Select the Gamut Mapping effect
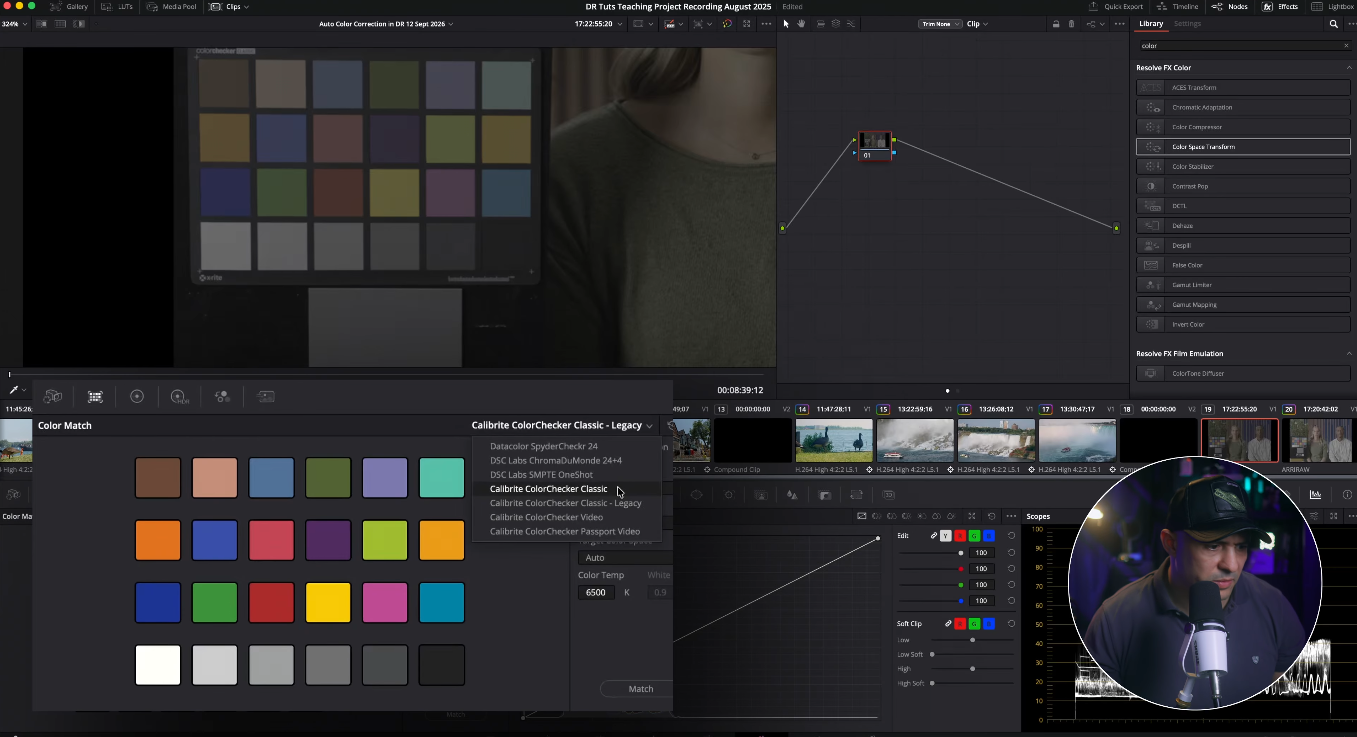1357x737 pixels. [1243, 304]
